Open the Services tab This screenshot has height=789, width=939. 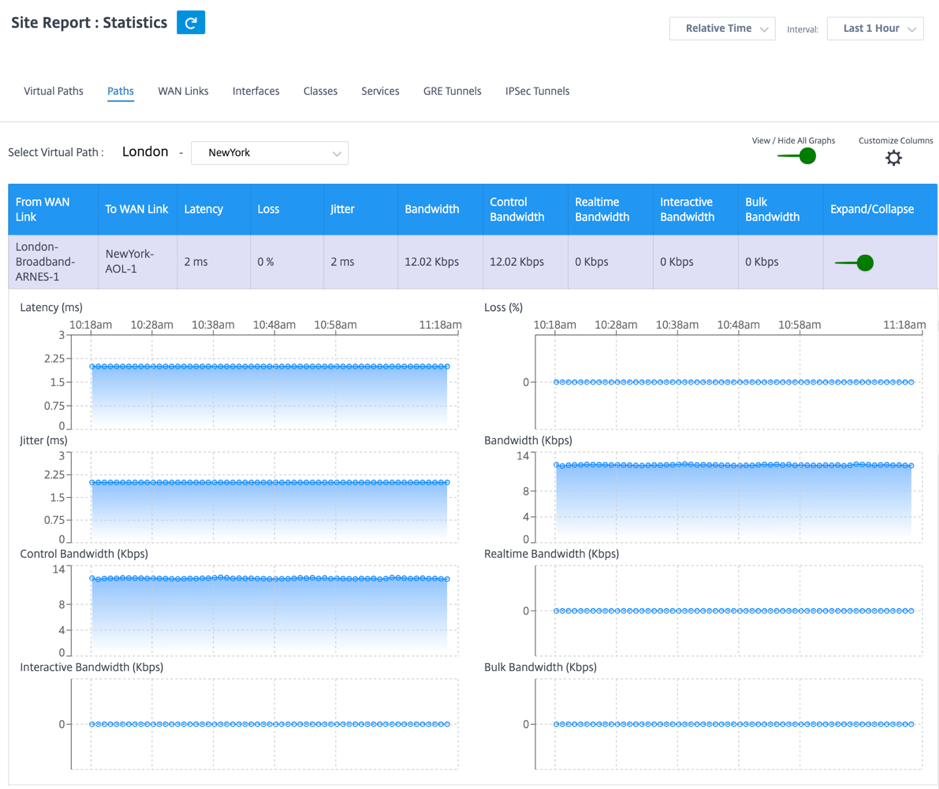click(380, 91)
